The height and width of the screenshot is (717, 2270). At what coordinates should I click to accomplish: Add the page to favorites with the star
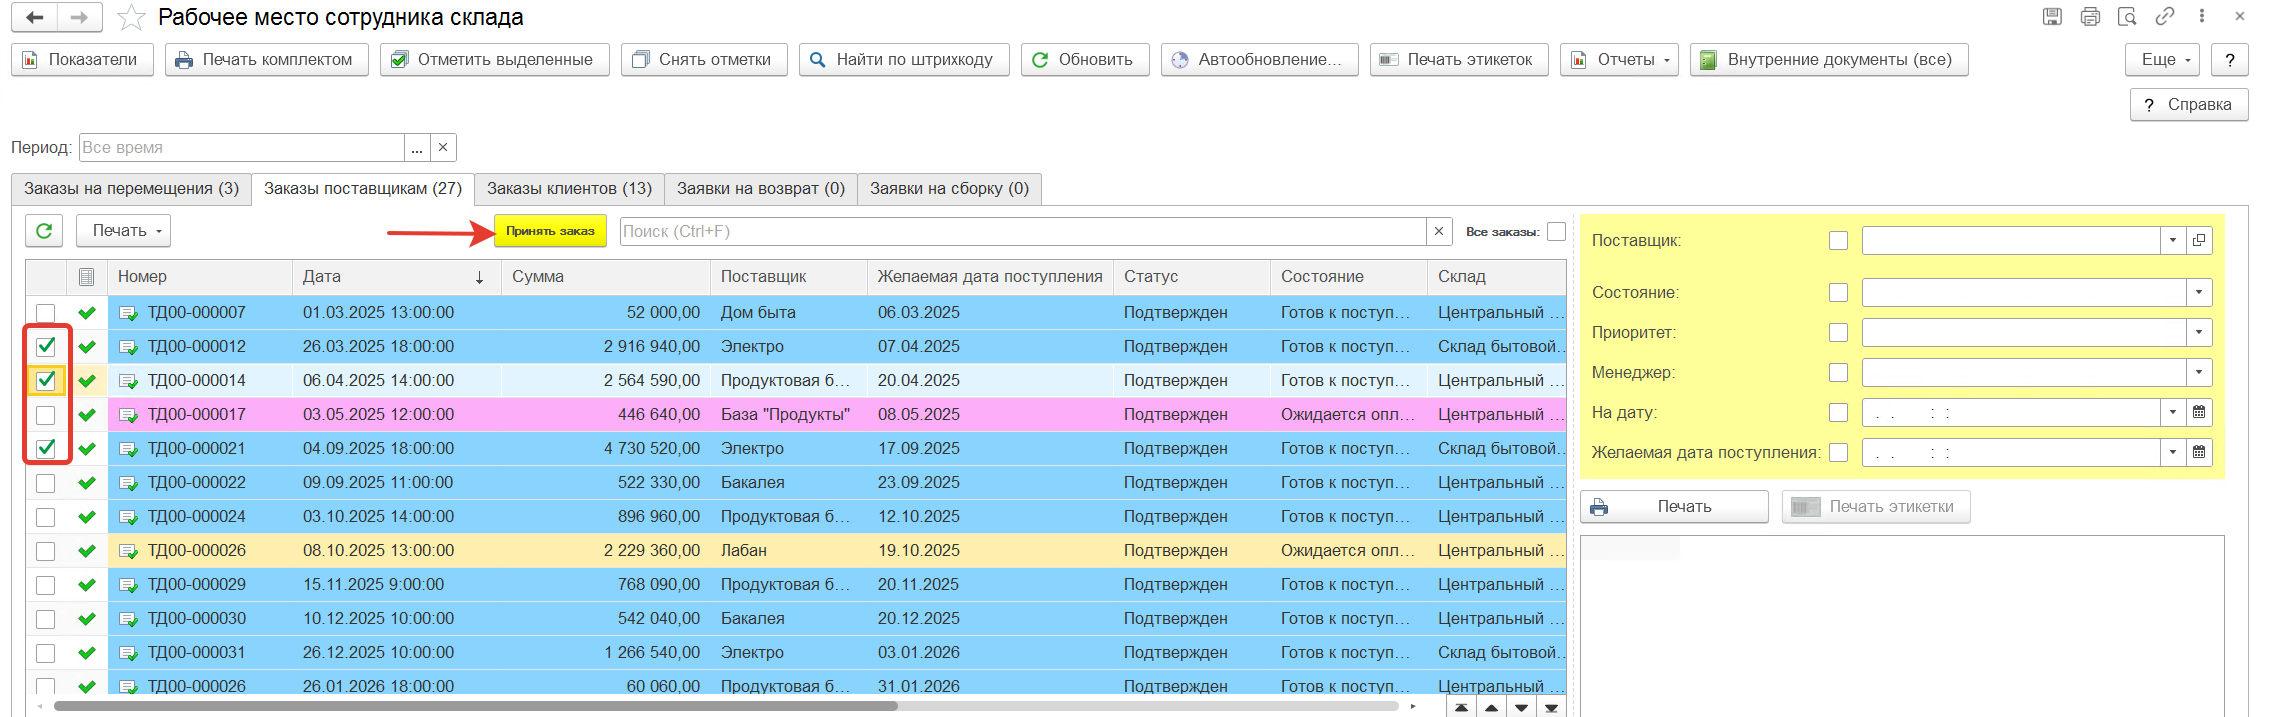pyautogui.click(x=131, y=18)
